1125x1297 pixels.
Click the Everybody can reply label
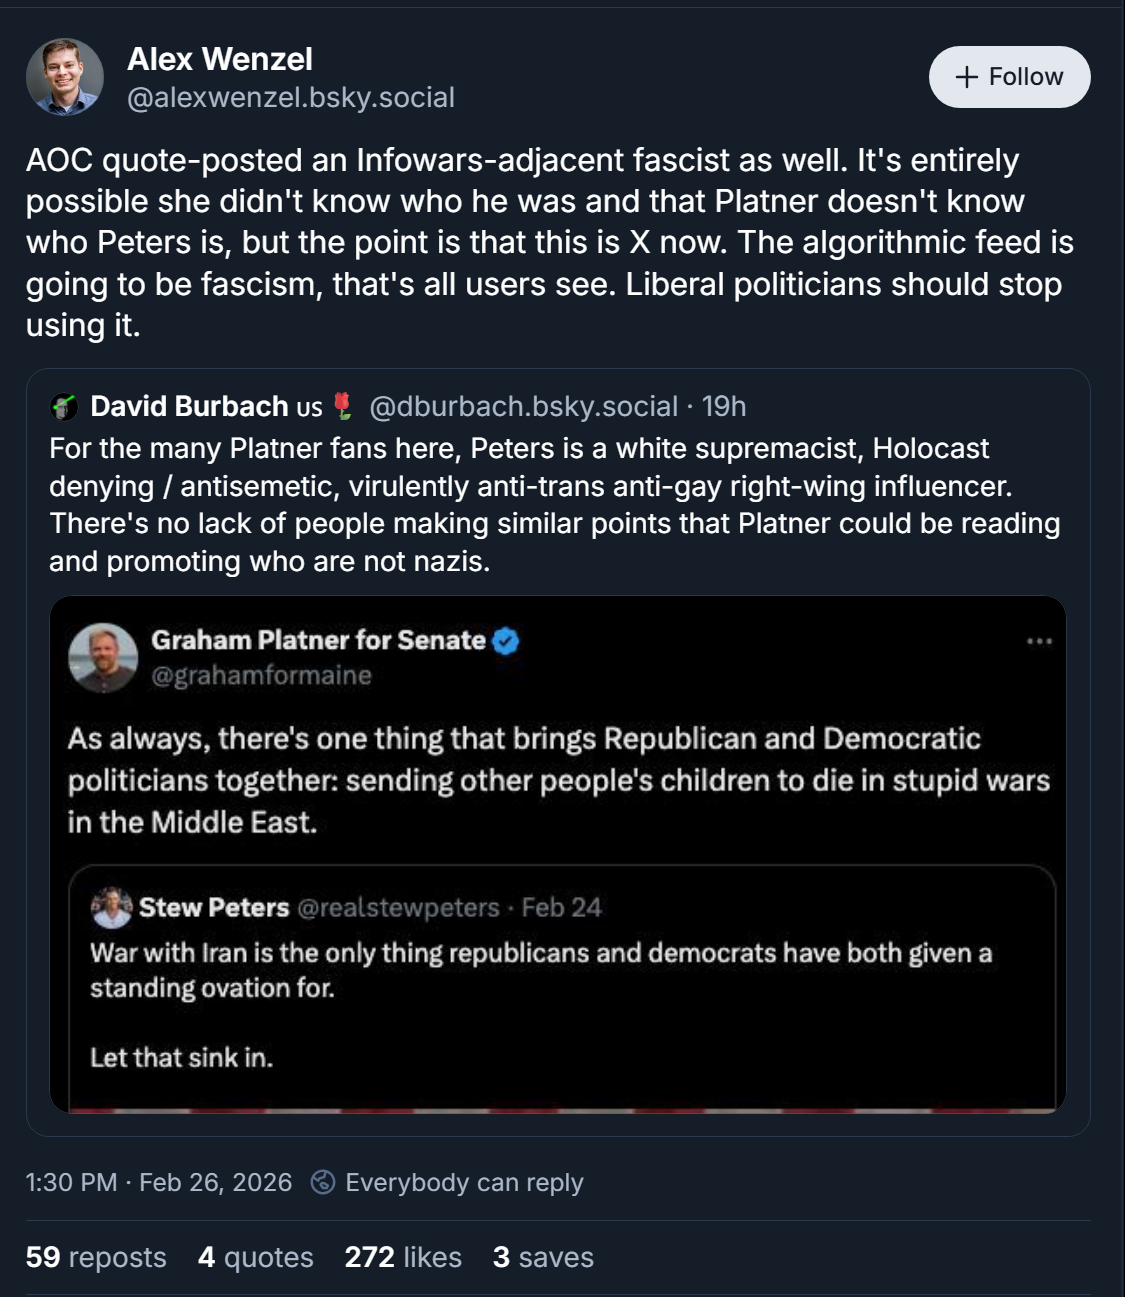[464, 1182]
